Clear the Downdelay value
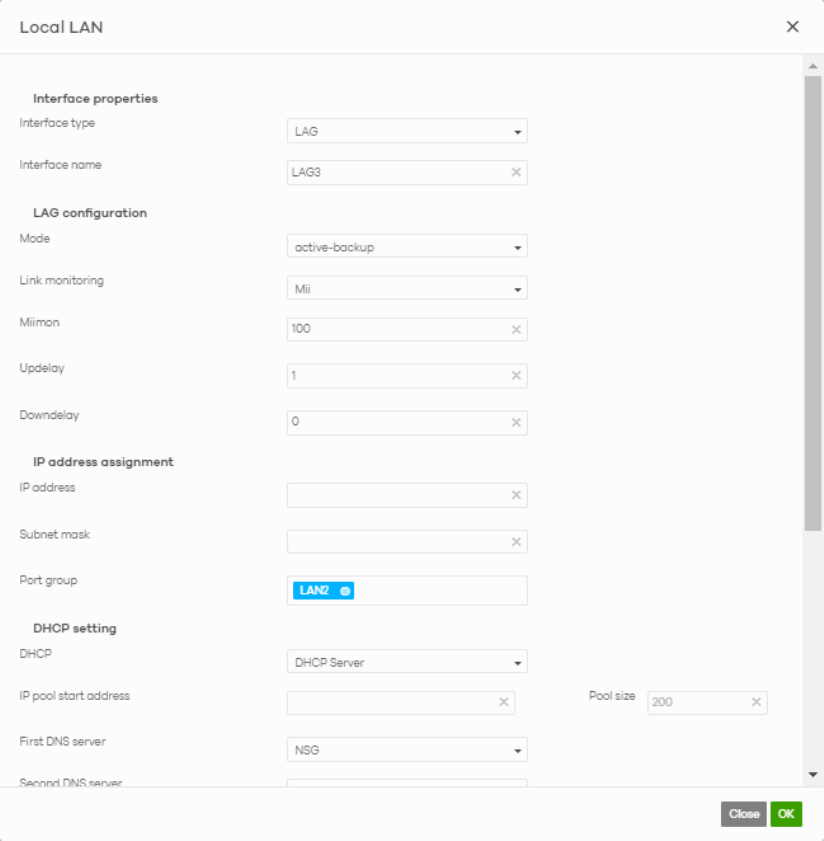The width and height of the screenshot is (824, 841). click(516, 422)
